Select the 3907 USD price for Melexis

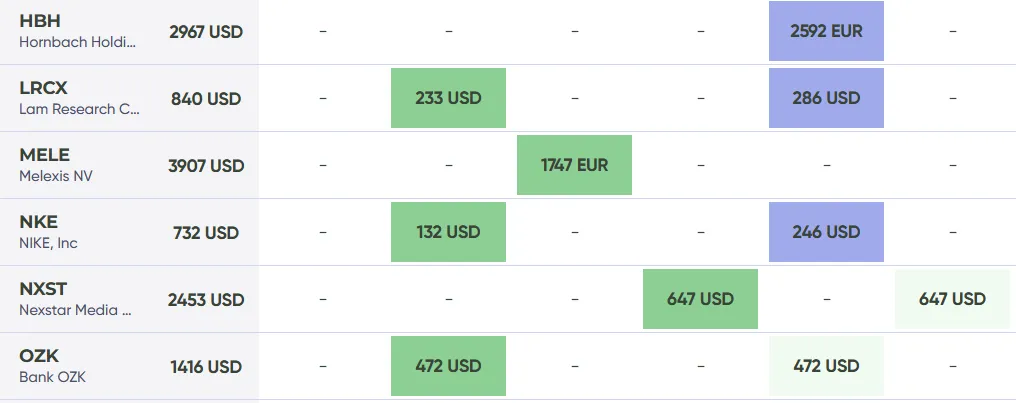point(206,166)
